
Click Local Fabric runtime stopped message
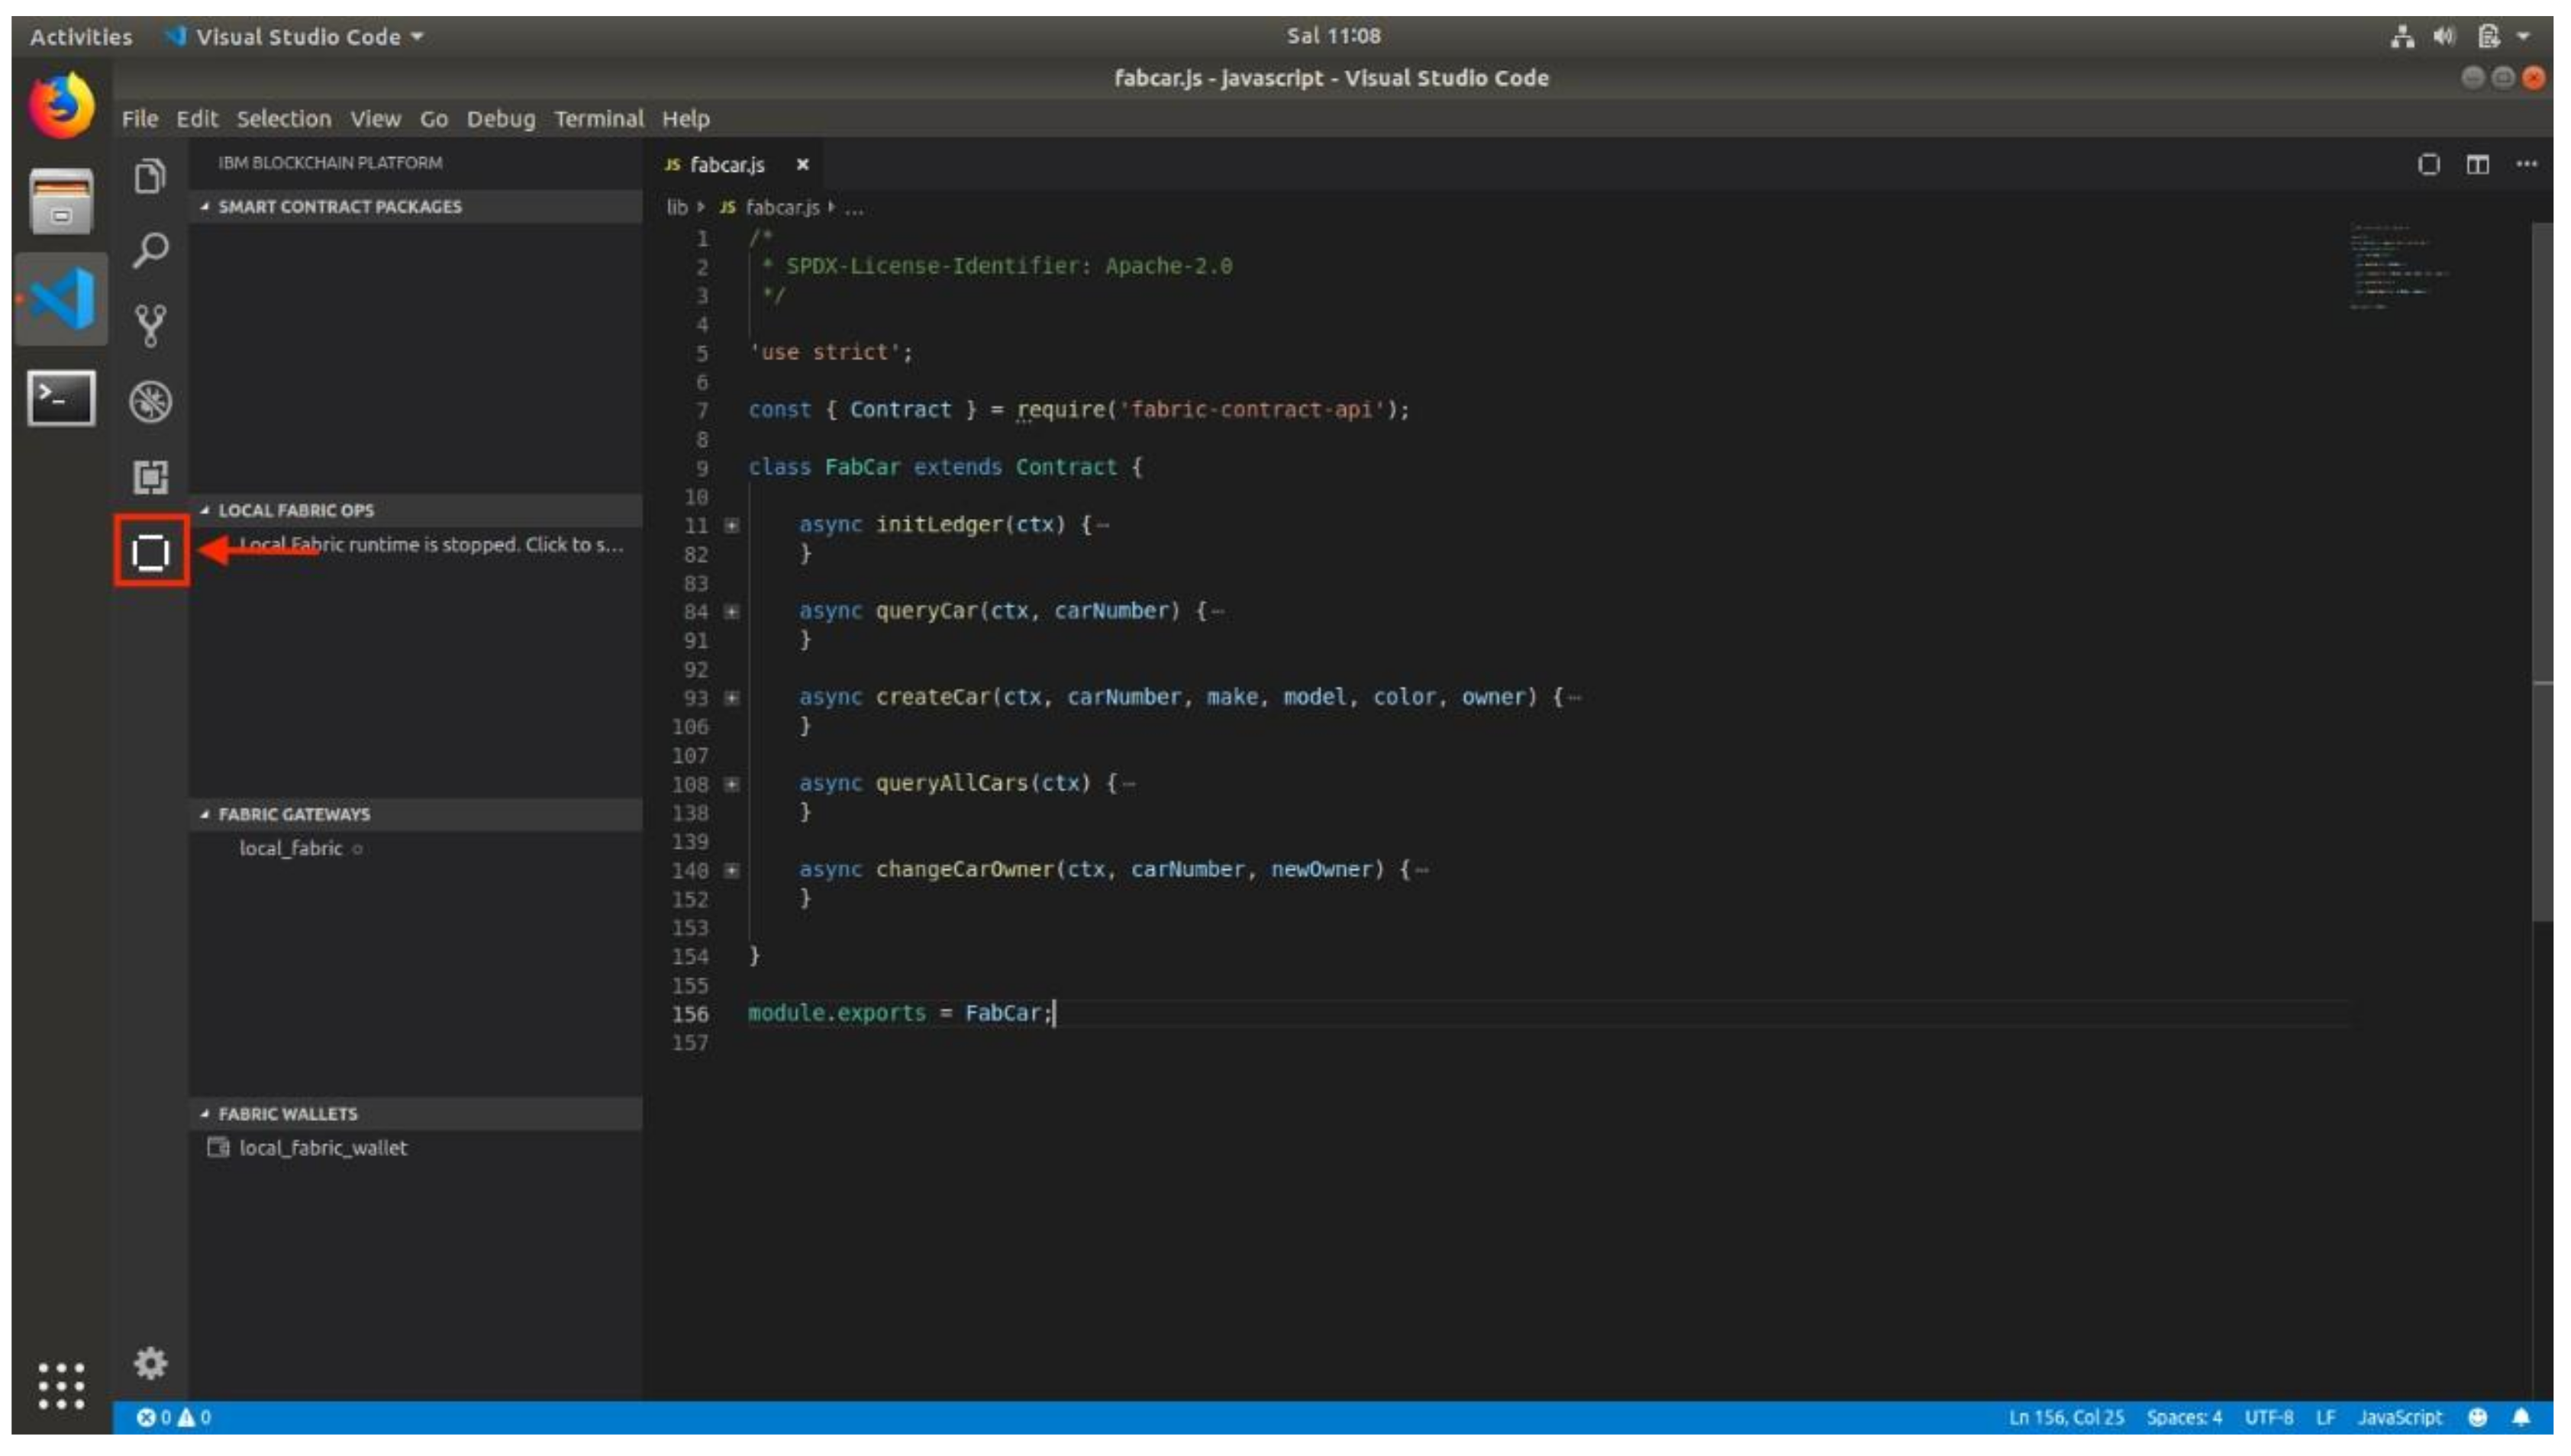pyautogui.click(x=430, y=545)
